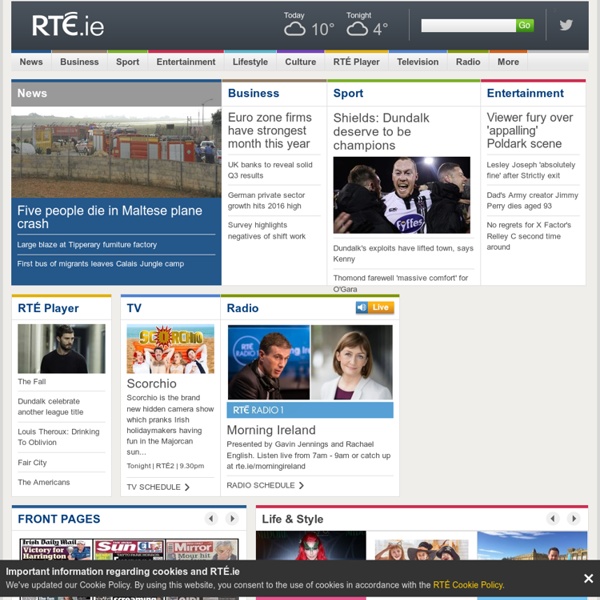Open the Mirror front page thumbnail

[x=202, y=549]
